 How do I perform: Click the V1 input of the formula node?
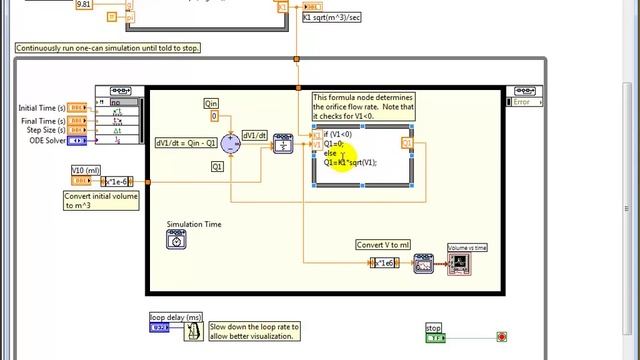(317, 144)
